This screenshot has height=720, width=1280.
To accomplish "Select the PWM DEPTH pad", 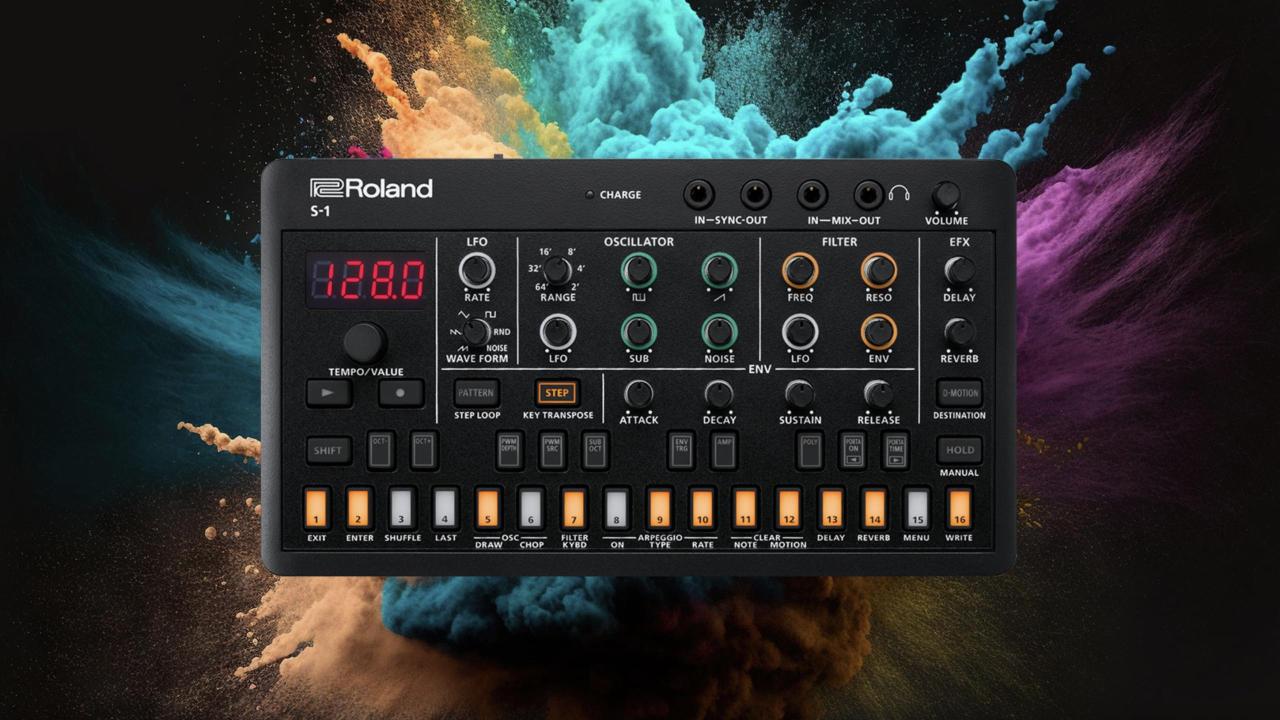I will tap(507, 450).
